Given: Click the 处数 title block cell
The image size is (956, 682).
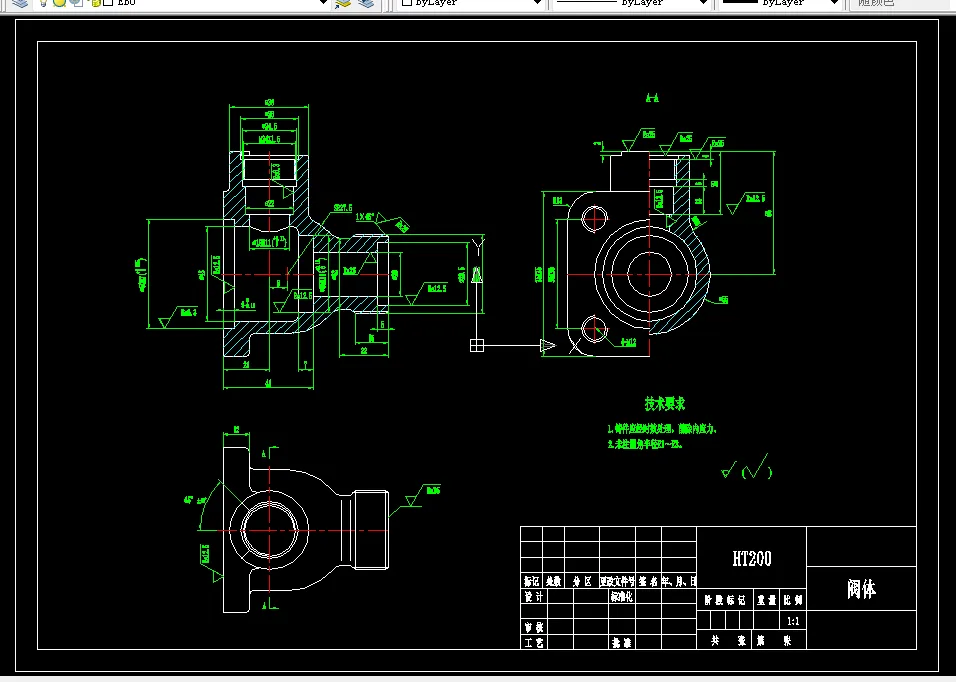Looking at the screenshot, I should 554,581.
